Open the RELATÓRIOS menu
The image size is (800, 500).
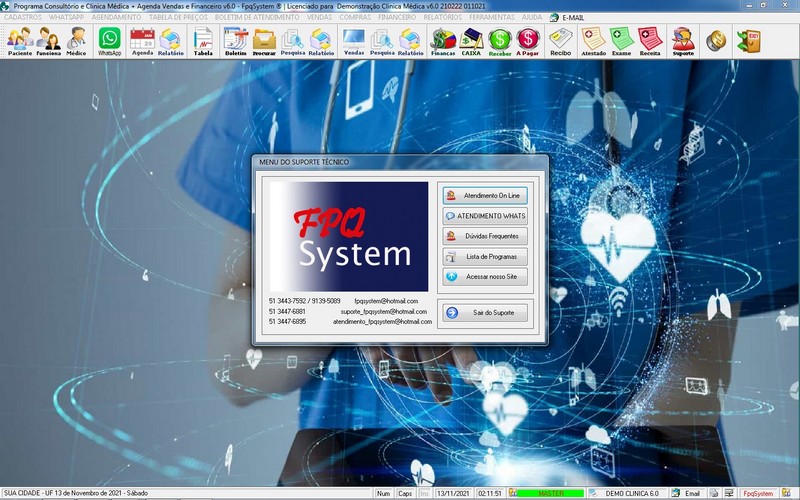(x=441, y=17)
